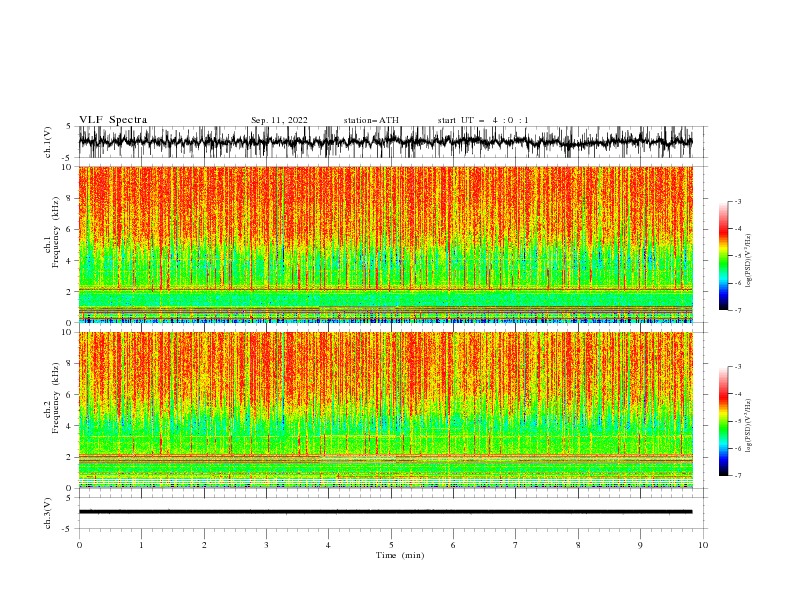Select the "ch.1 Frequency (kHz)" axis label

53,233
